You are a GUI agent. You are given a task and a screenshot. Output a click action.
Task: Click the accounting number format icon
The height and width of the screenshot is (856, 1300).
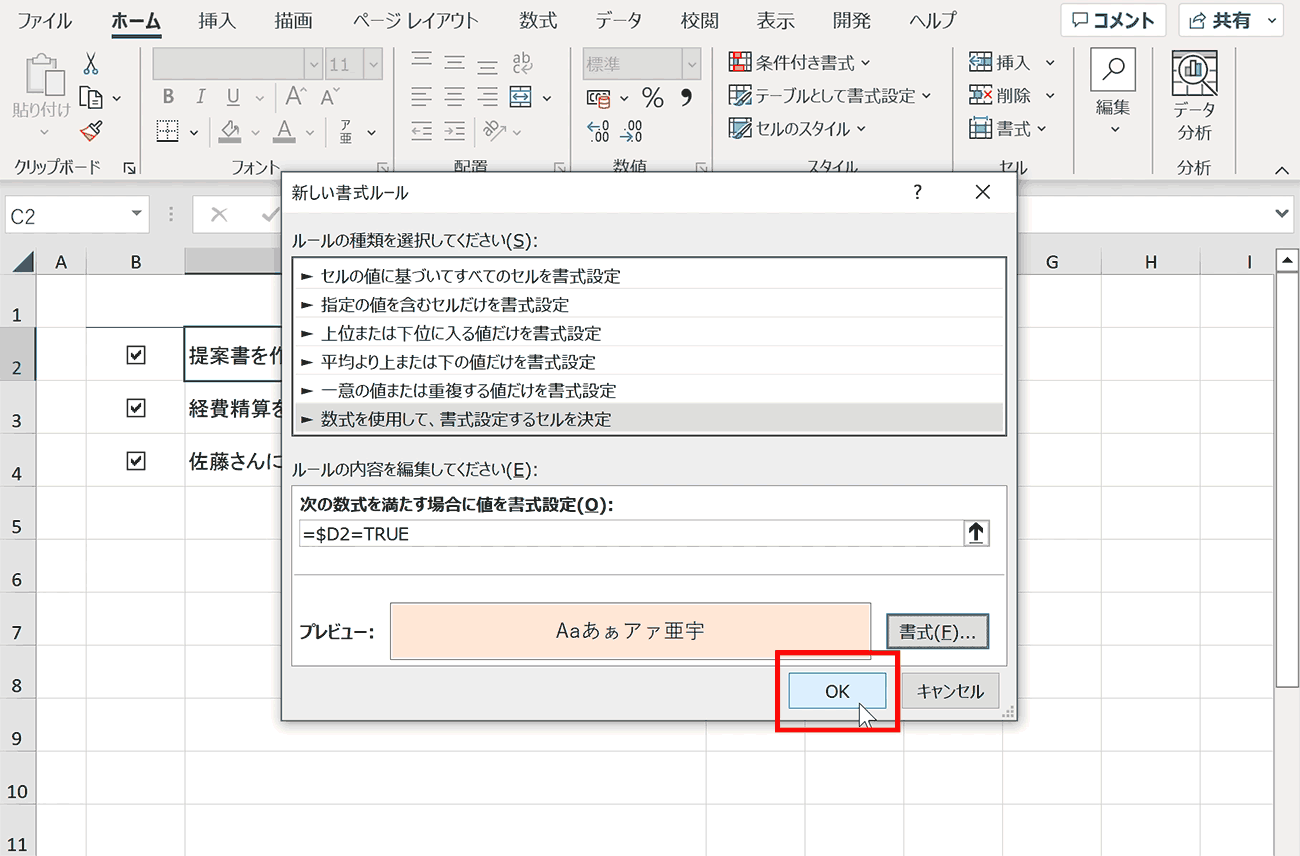599,98
